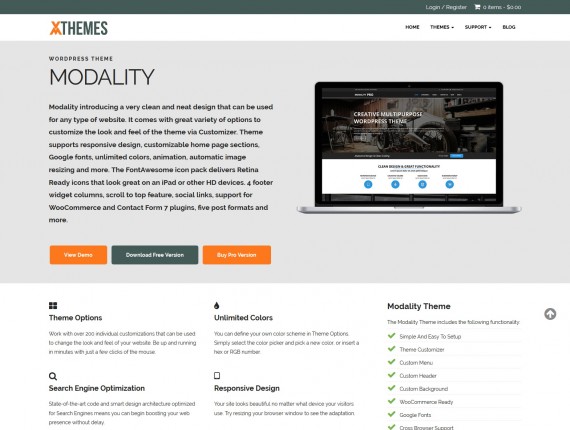This screenshot has height=430, width=570.
Task: Click checkmark beside Custom Menu
Action: 392,362
